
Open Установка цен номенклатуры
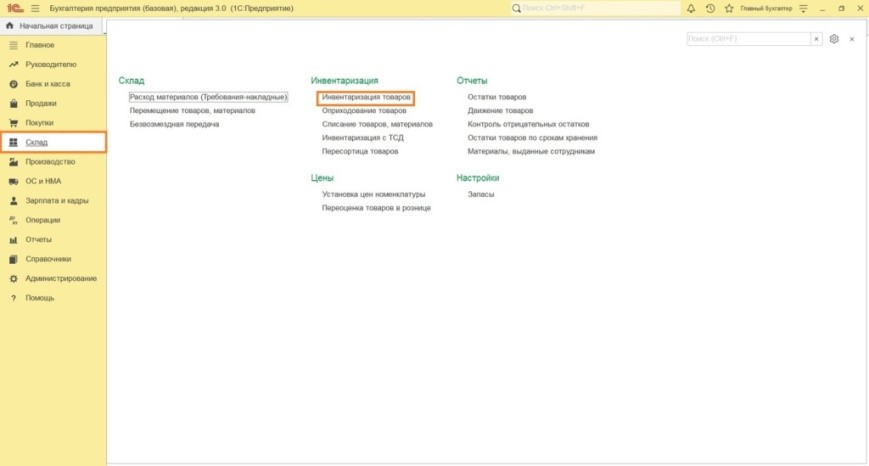(x=373, y=194)
